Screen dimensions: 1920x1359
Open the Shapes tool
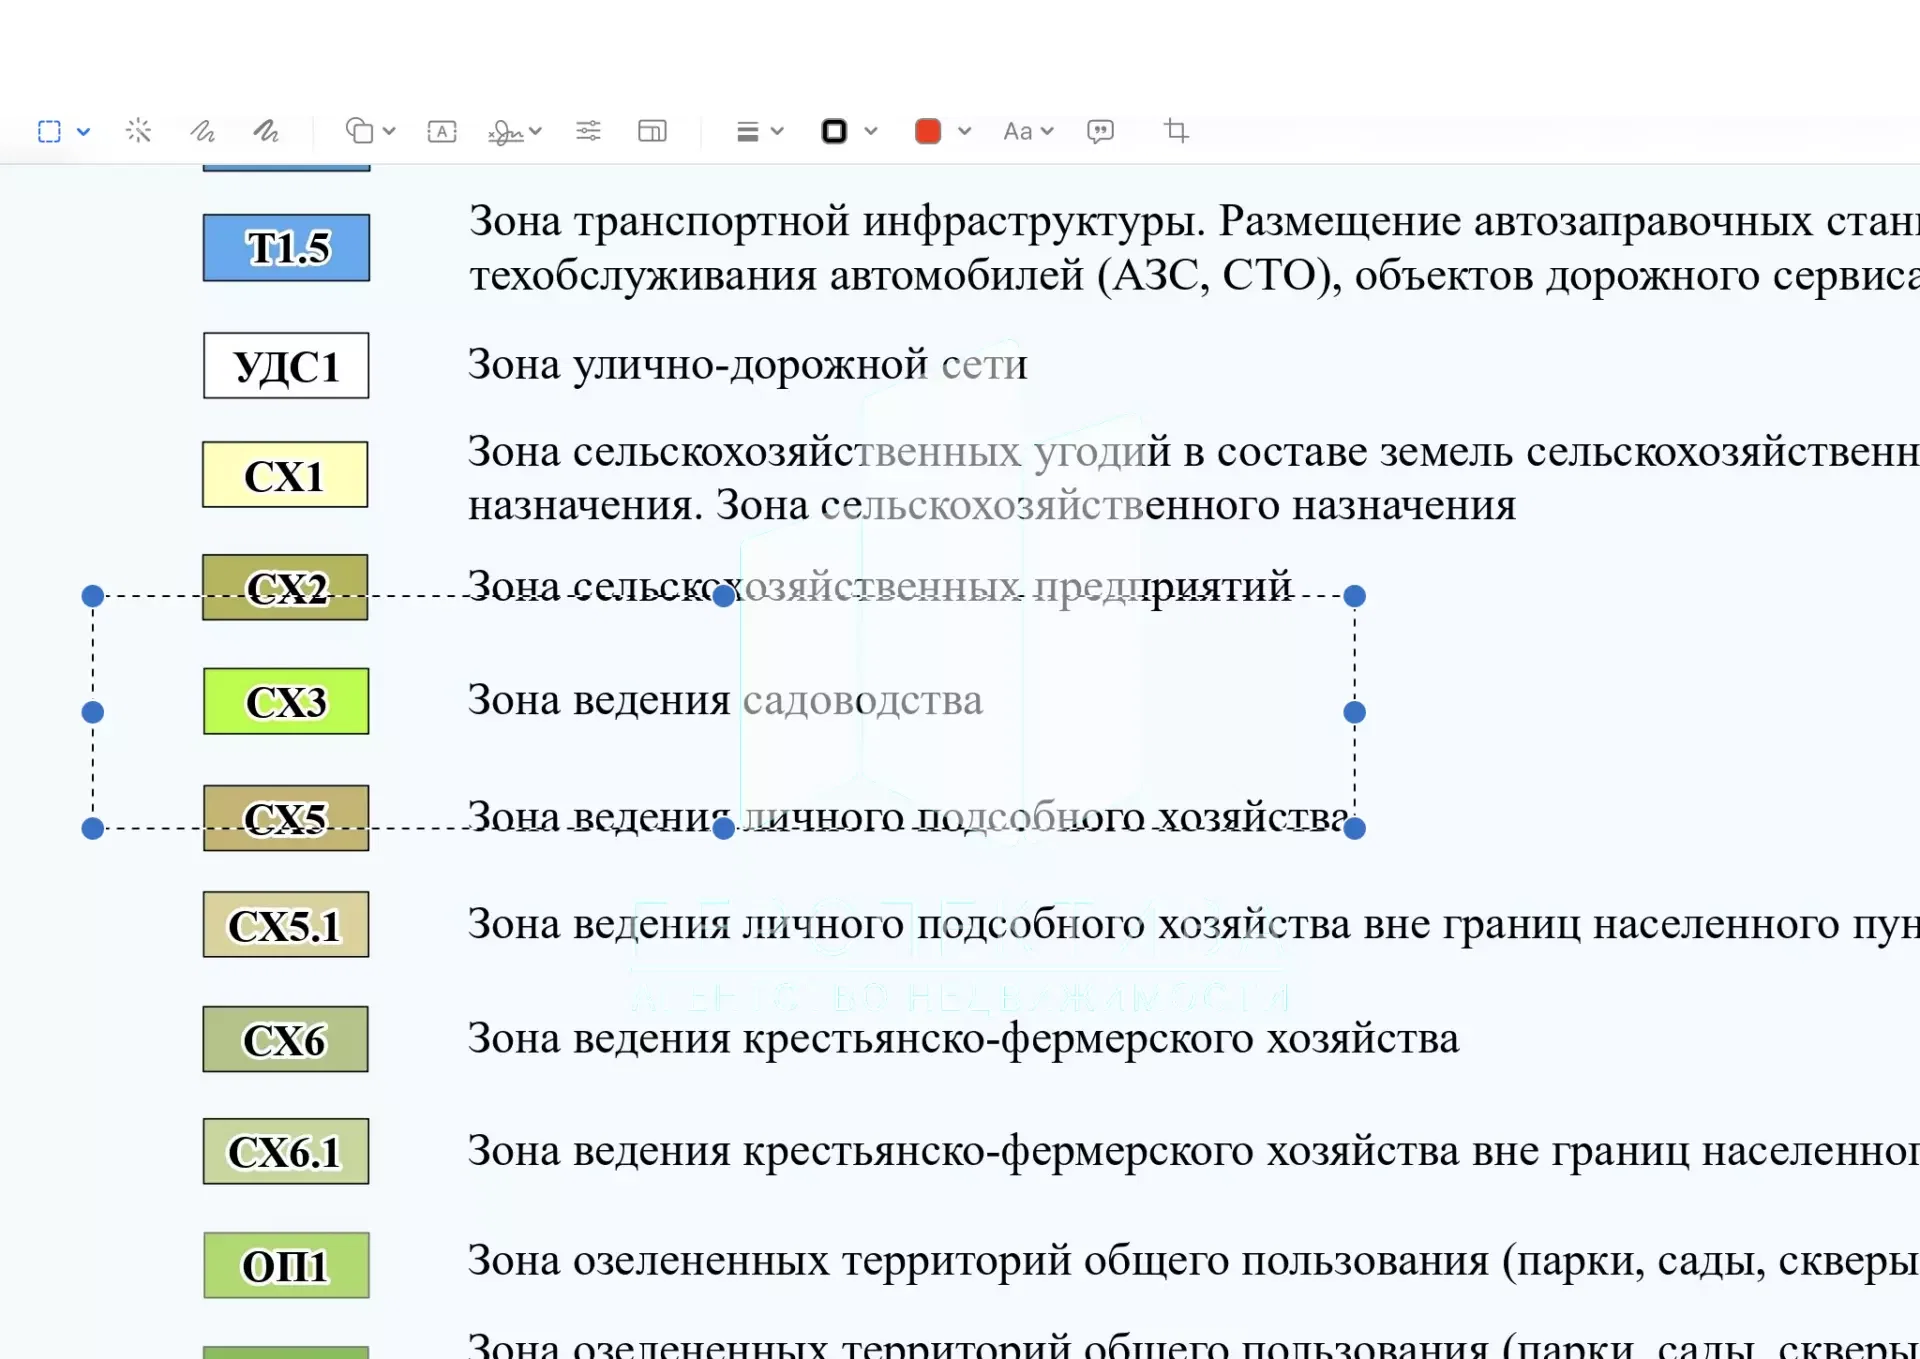tap(359, 131)
